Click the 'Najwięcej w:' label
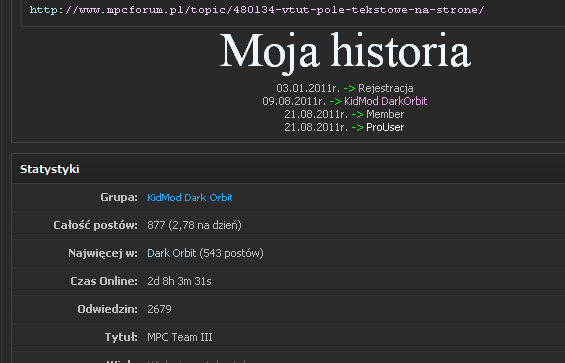Viewport: 565px width, 363px height. click(x=103, y=253)
